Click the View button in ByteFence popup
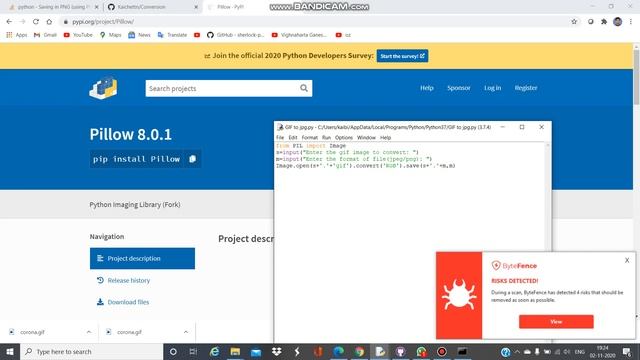640x360 pixels. [556, 322]
